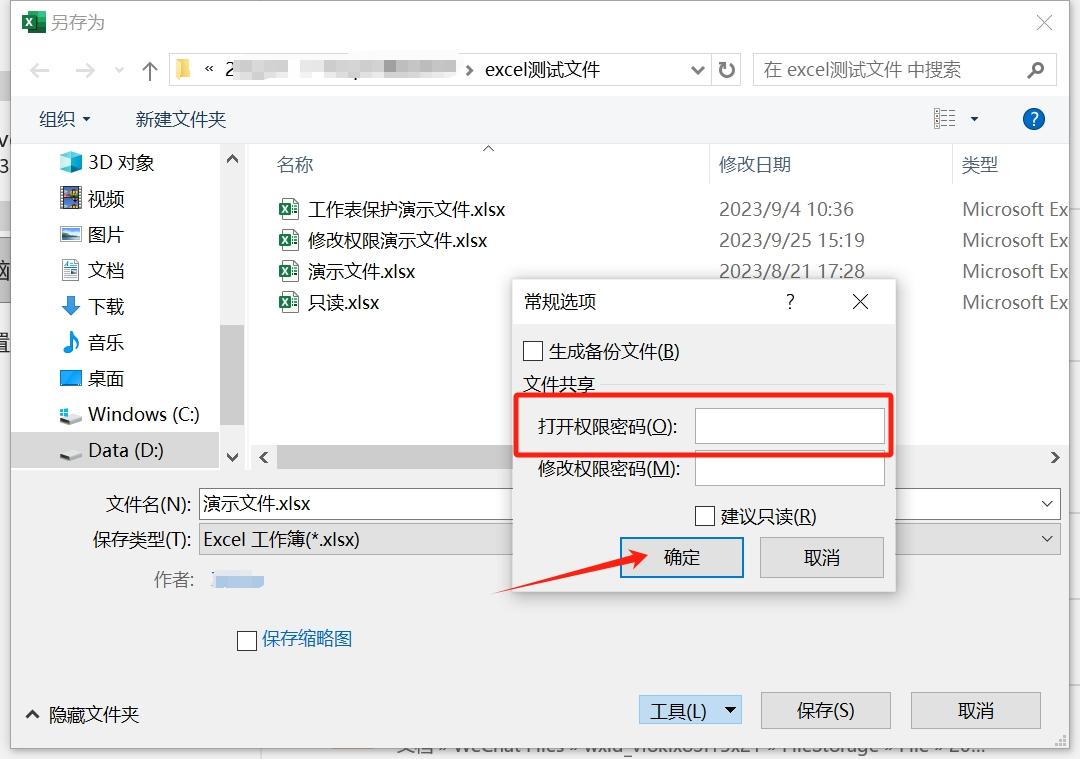Select Windows (C:) drive
This screenshot has width=1080, height=759.
pos(129,415)
